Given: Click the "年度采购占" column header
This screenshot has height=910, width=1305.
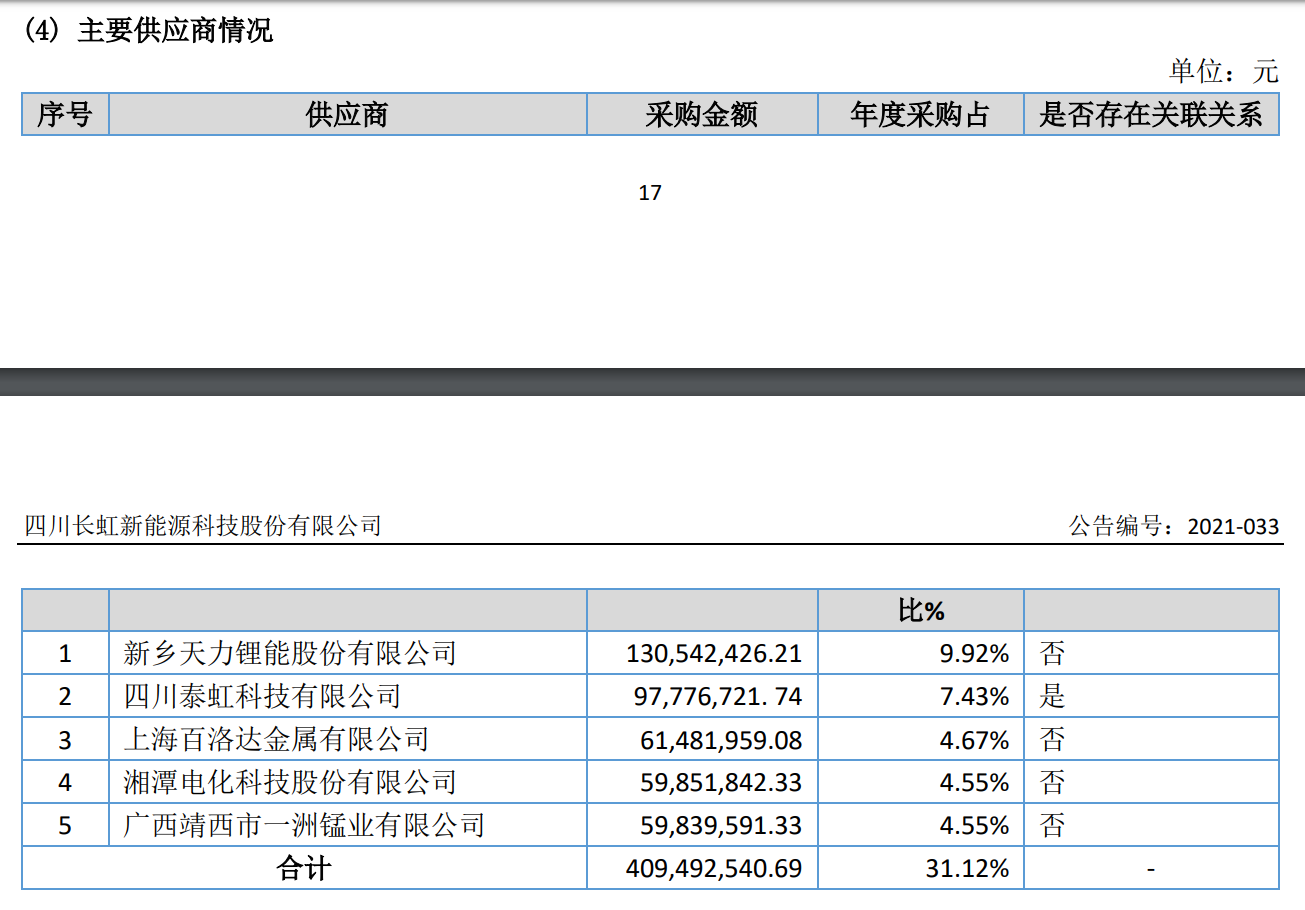Looking at the screenshot, I should coord(920,115).
